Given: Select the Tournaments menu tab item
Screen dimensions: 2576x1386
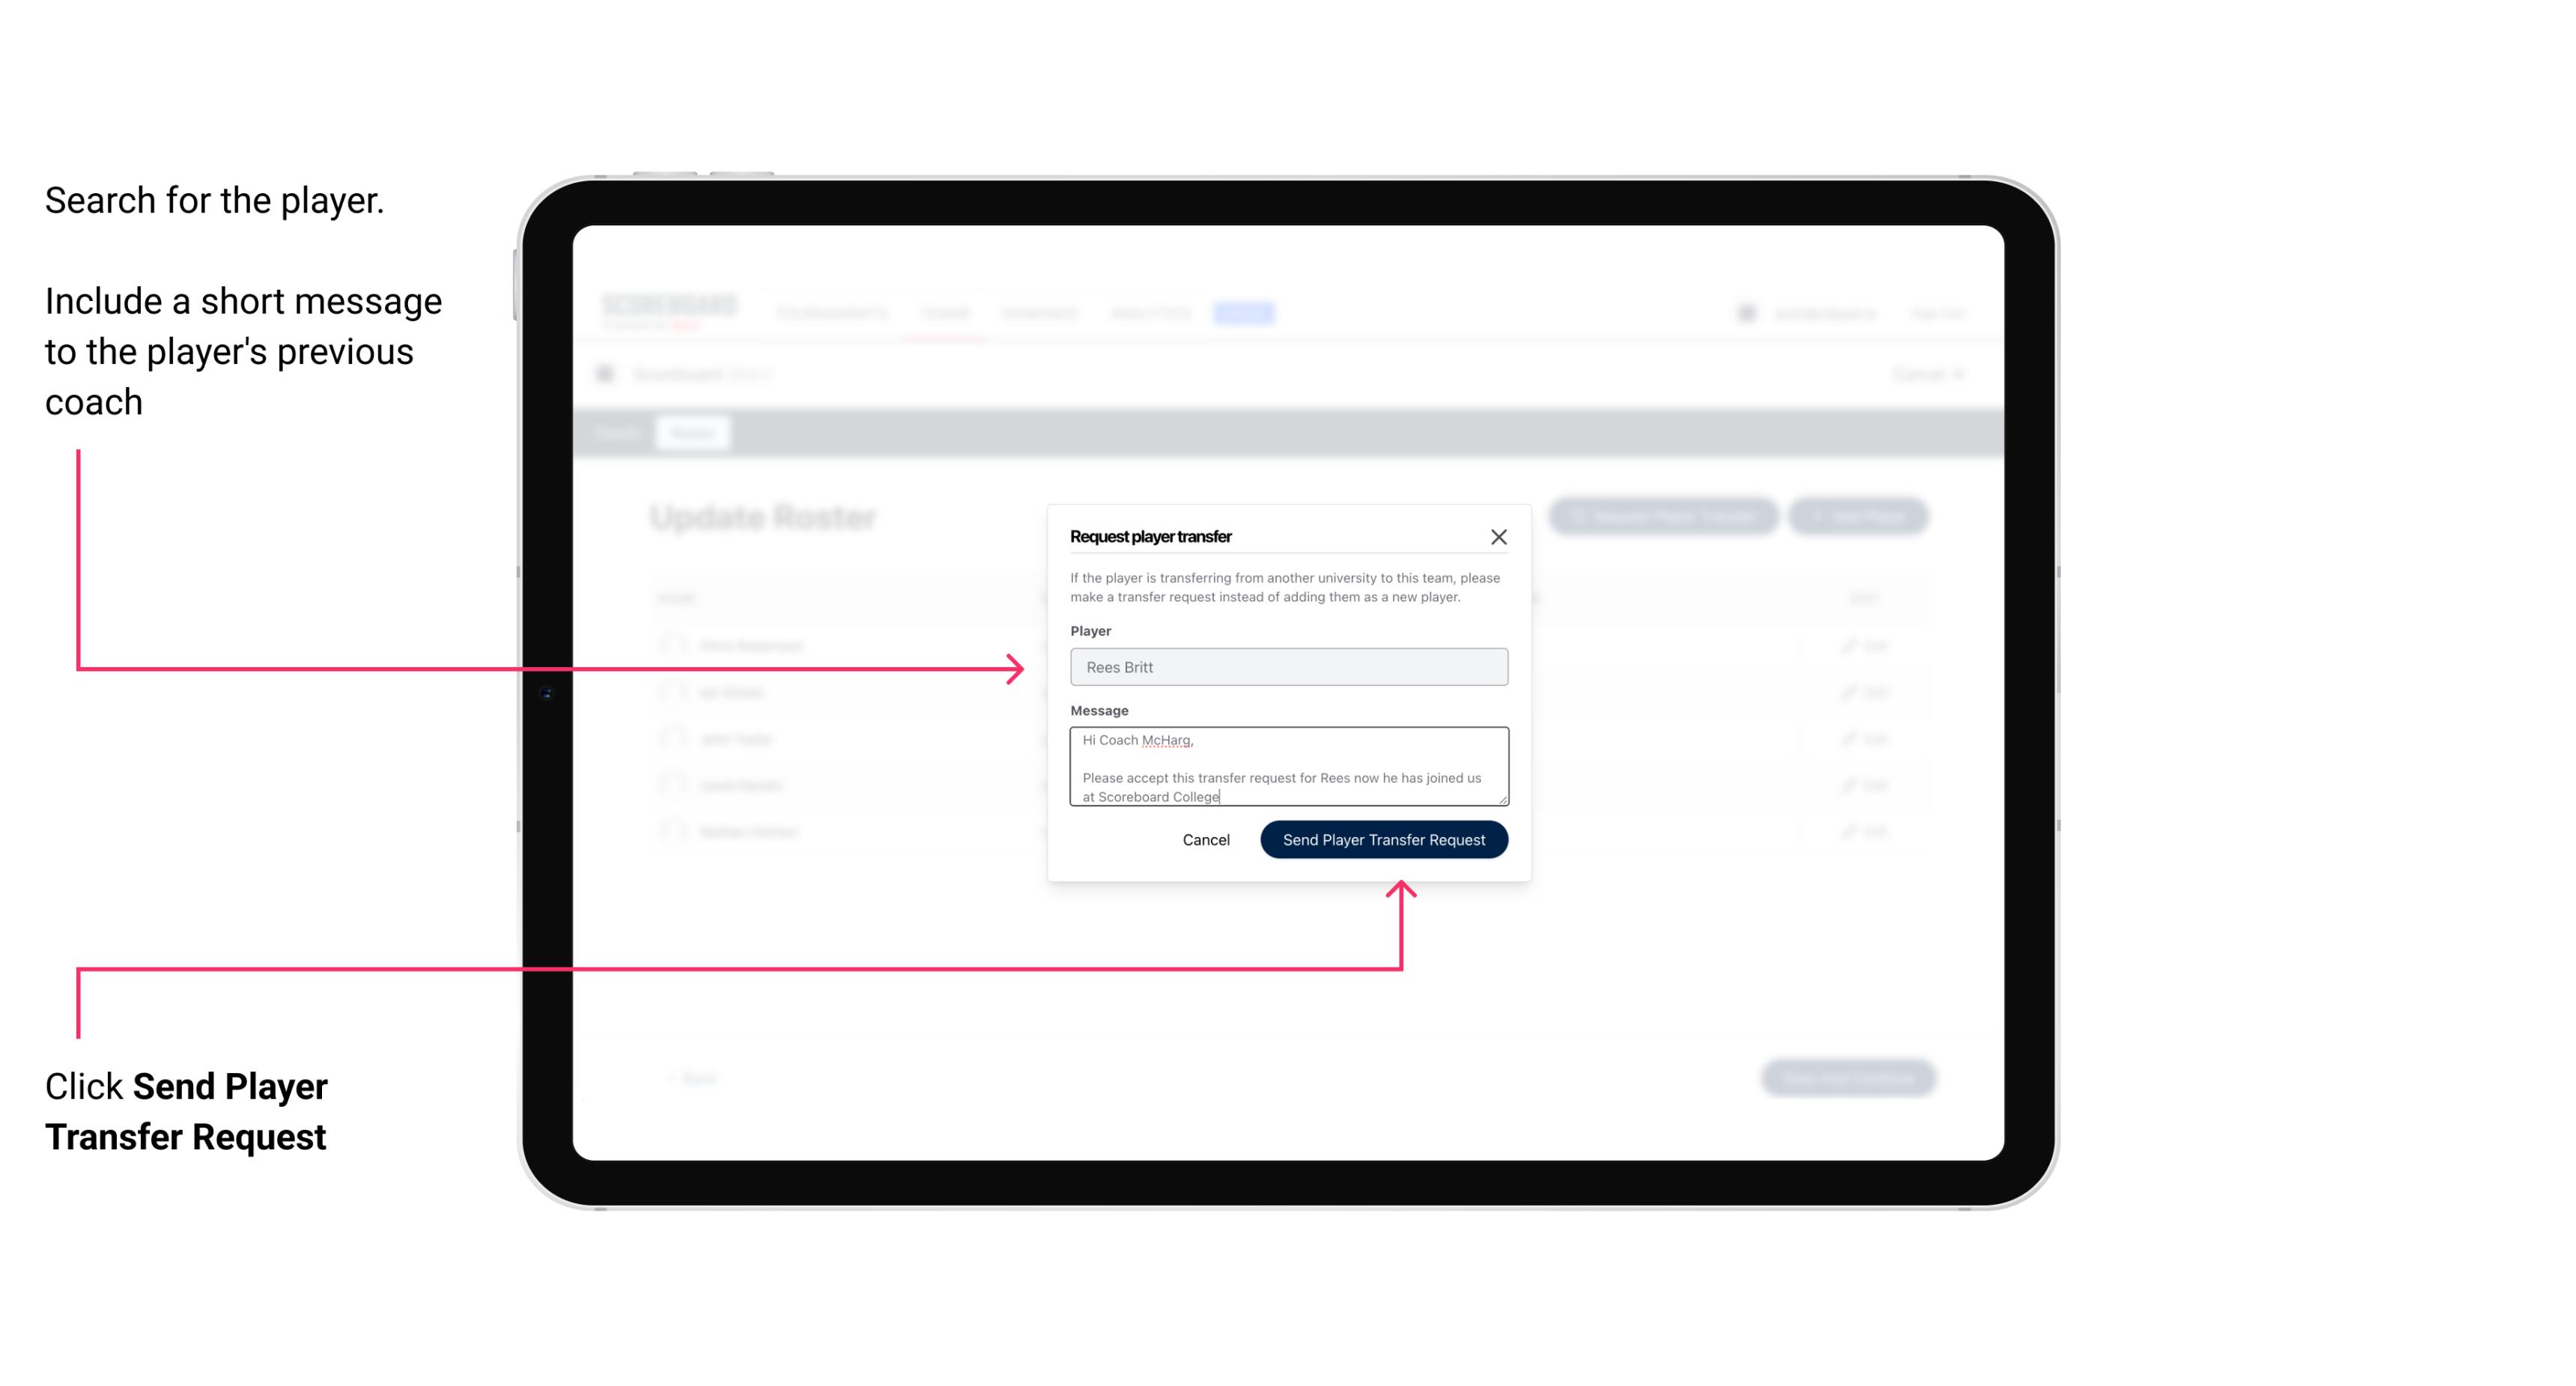Looking at the screenshot, I should (831, 312).
